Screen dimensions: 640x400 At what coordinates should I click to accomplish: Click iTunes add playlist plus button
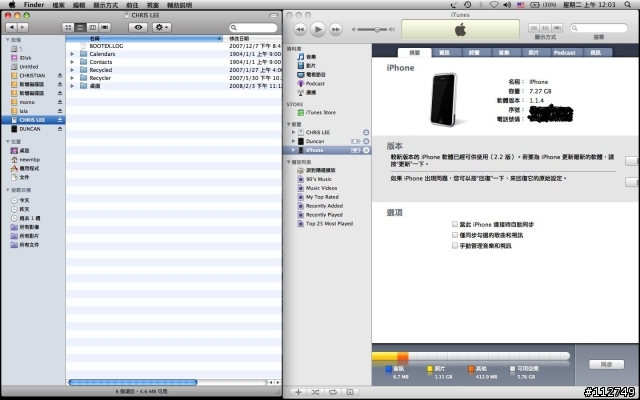point(298,392)
